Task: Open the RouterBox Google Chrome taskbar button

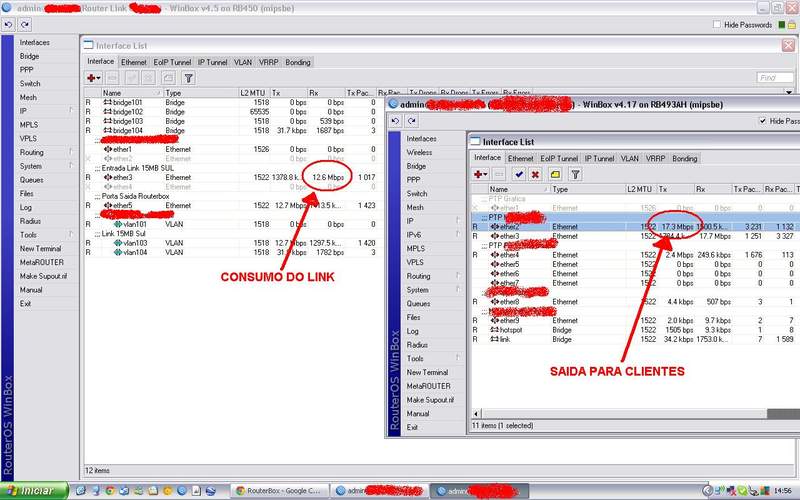Action: (x=280, y=491)
